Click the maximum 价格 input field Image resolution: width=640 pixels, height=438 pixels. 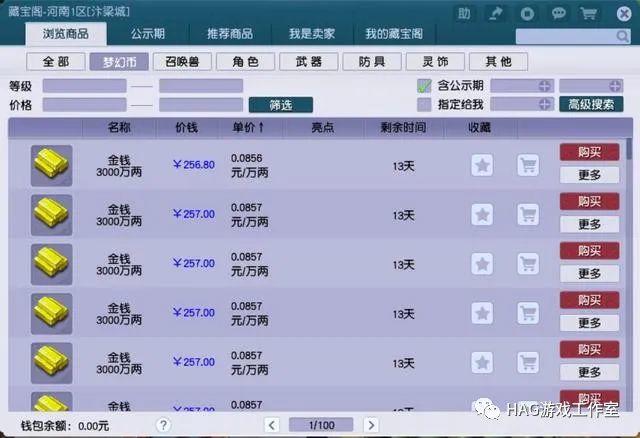201,105
